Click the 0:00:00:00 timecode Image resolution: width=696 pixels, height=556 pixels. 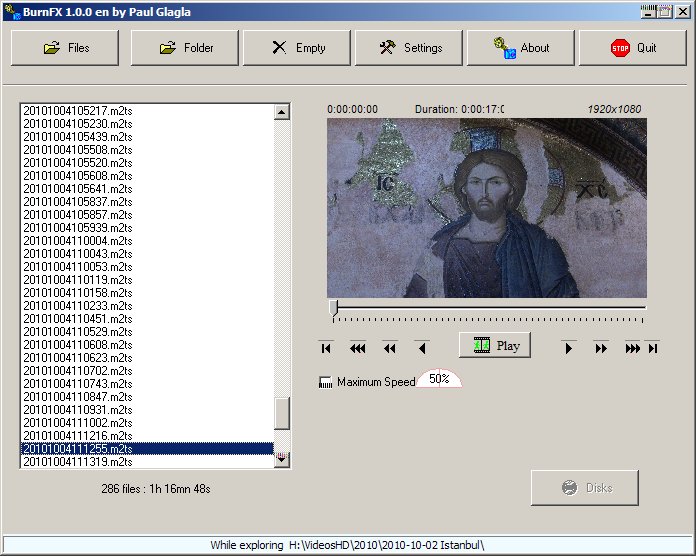tap(352, 109)
